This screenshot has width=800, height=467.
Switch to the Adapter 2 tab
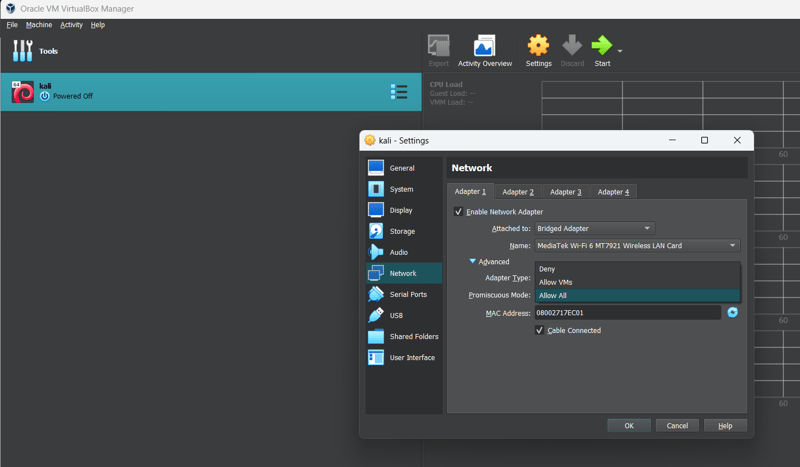tap(518, 192)
